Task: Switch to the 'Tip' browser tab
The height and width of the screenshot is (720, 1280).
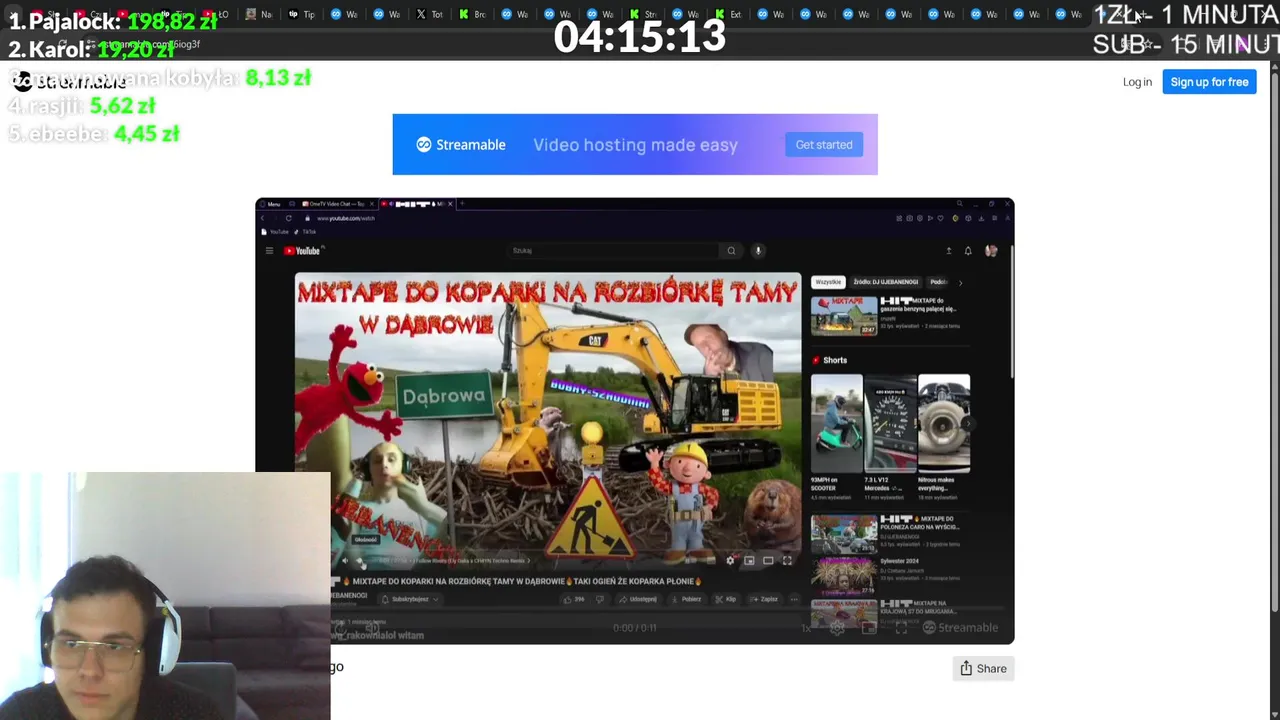Action: click(301, 14)
